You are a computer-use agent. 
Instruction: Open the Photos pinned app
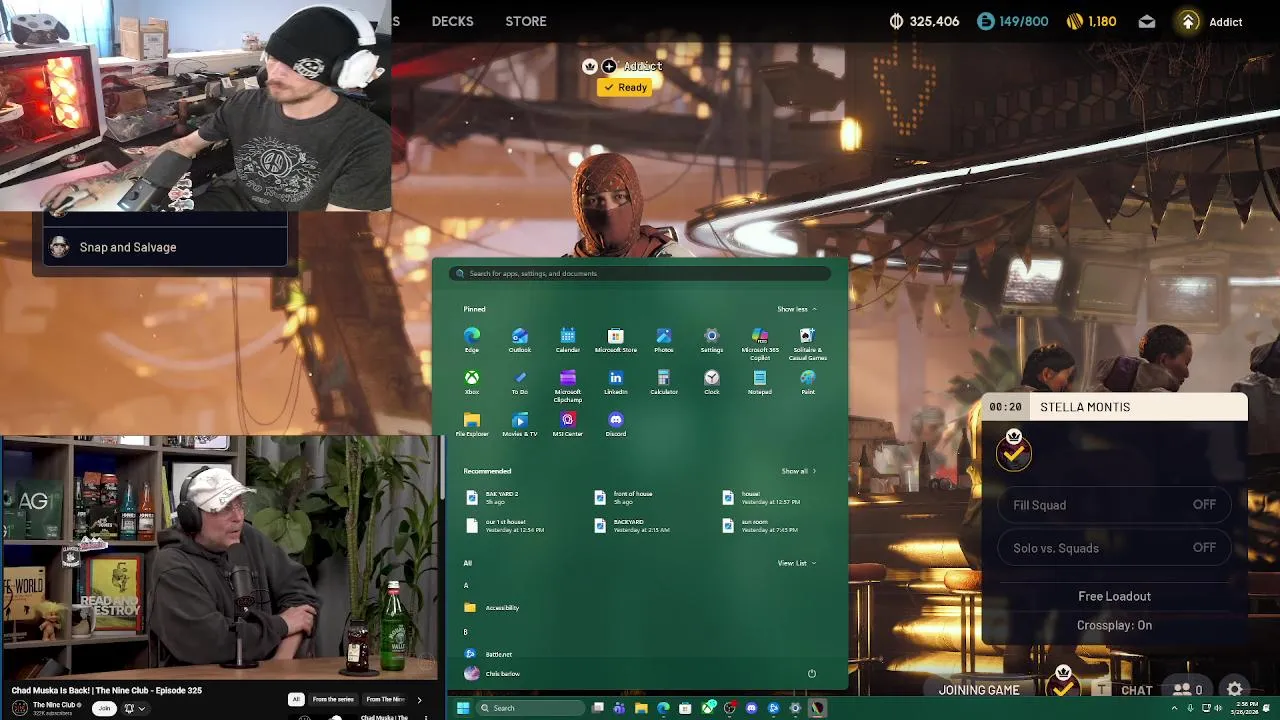(664, 340)
